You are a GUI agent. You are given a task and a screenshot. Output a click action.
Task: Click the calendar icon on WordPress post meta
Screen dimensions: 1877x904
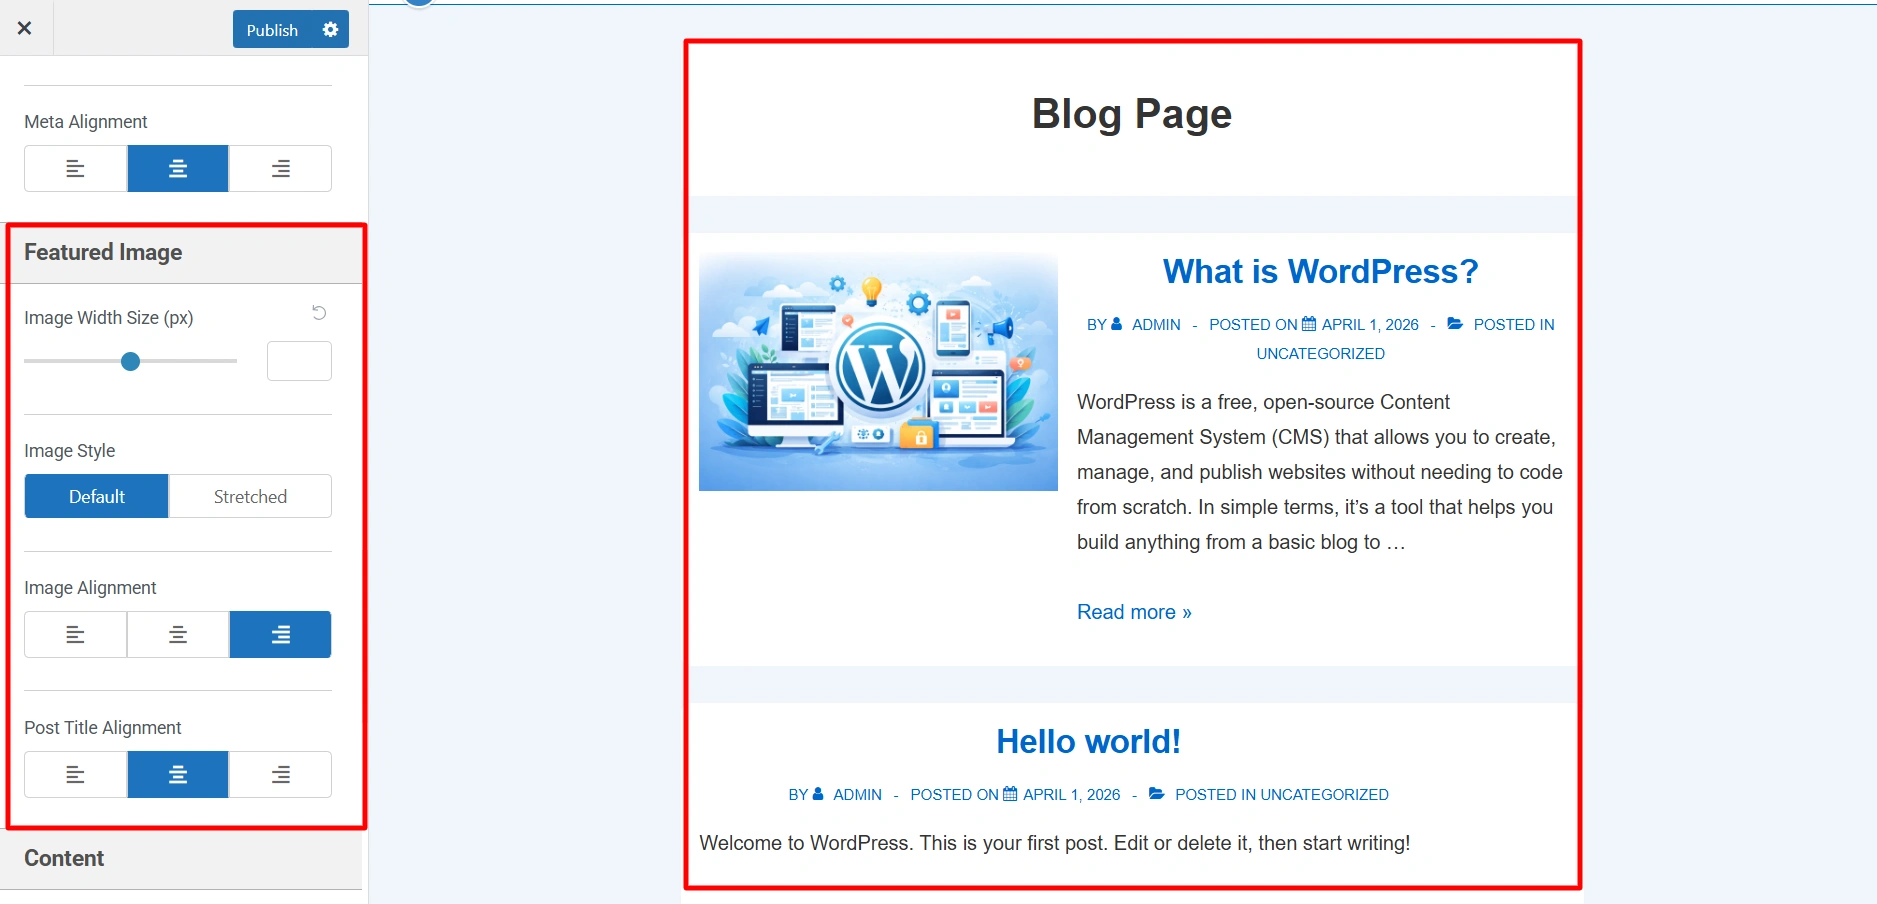tap(1309, 324)
